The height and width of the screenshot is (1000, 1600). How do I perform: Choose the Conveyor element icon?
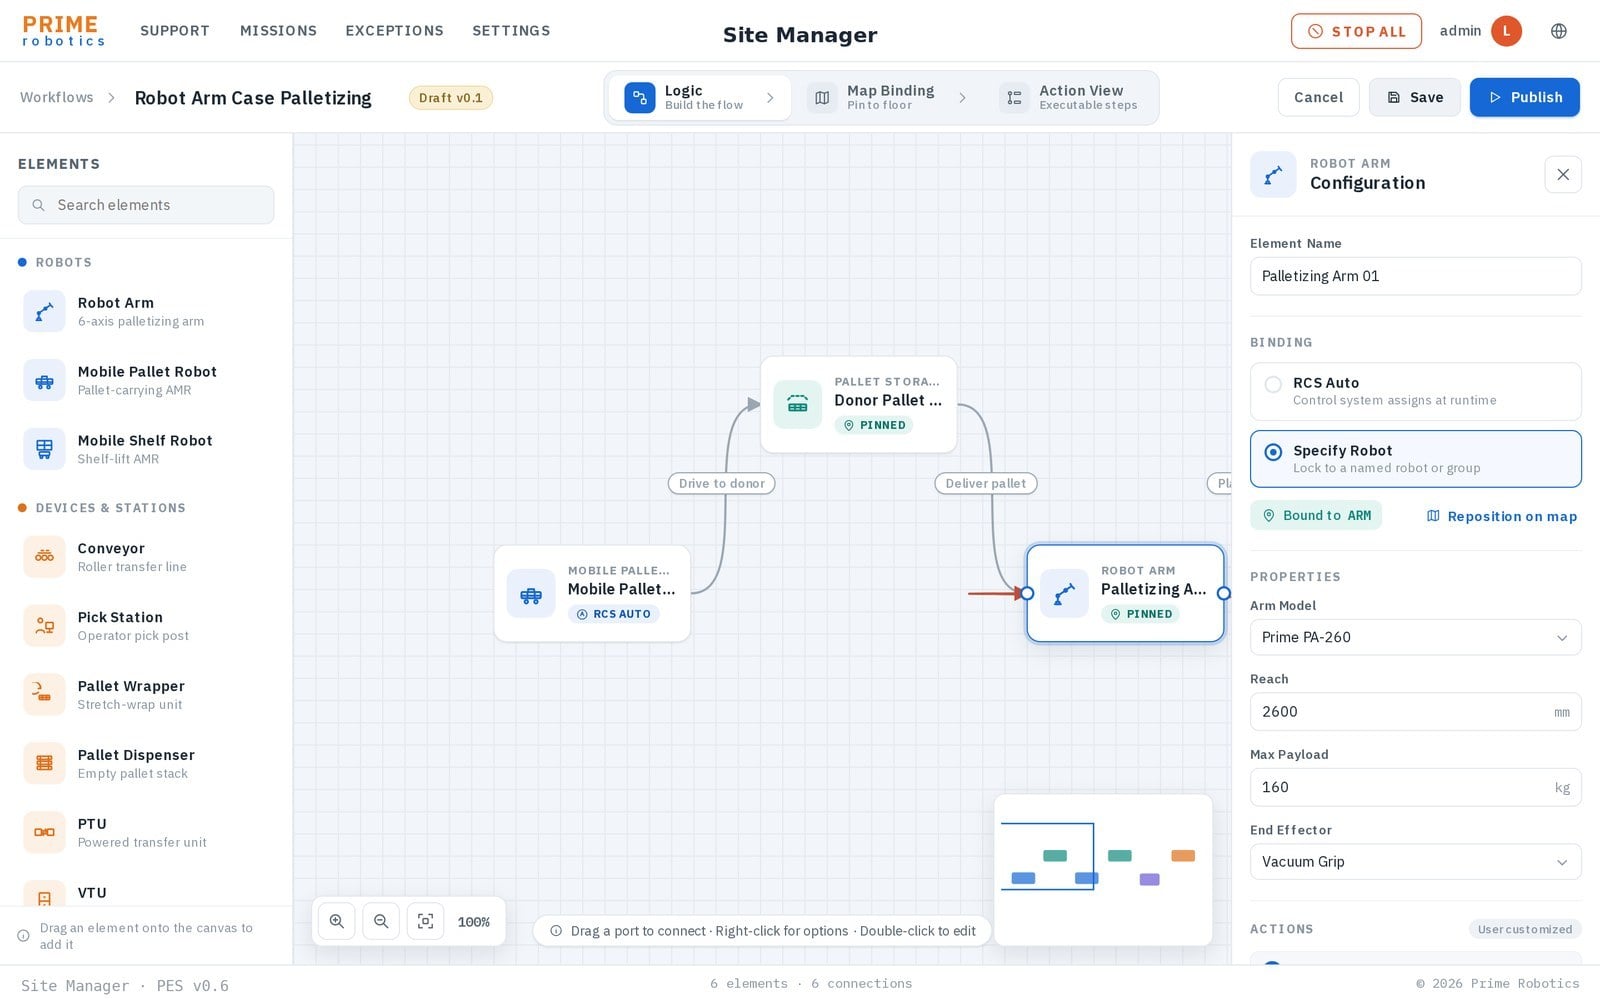click(44, 557)
